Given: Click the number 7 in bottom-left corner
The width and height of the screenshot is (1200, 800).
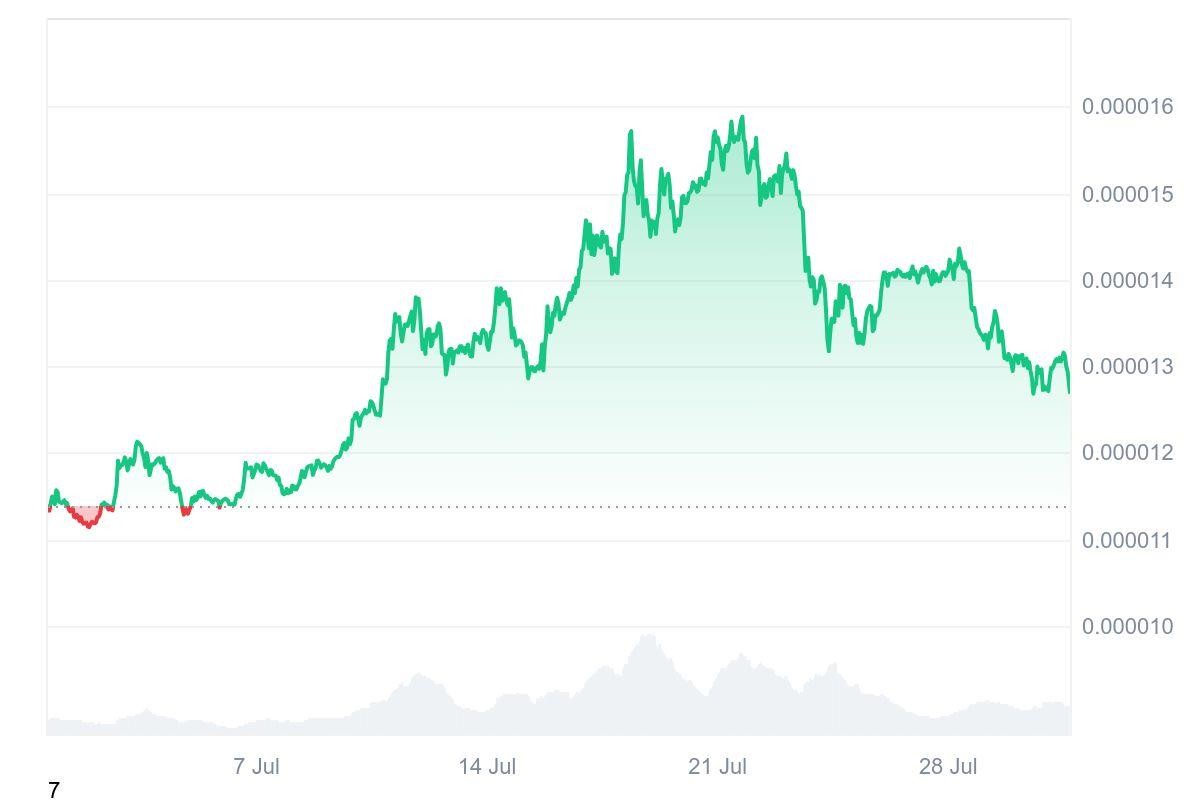Looking at the screenshot, I should (x=54, y=791).
